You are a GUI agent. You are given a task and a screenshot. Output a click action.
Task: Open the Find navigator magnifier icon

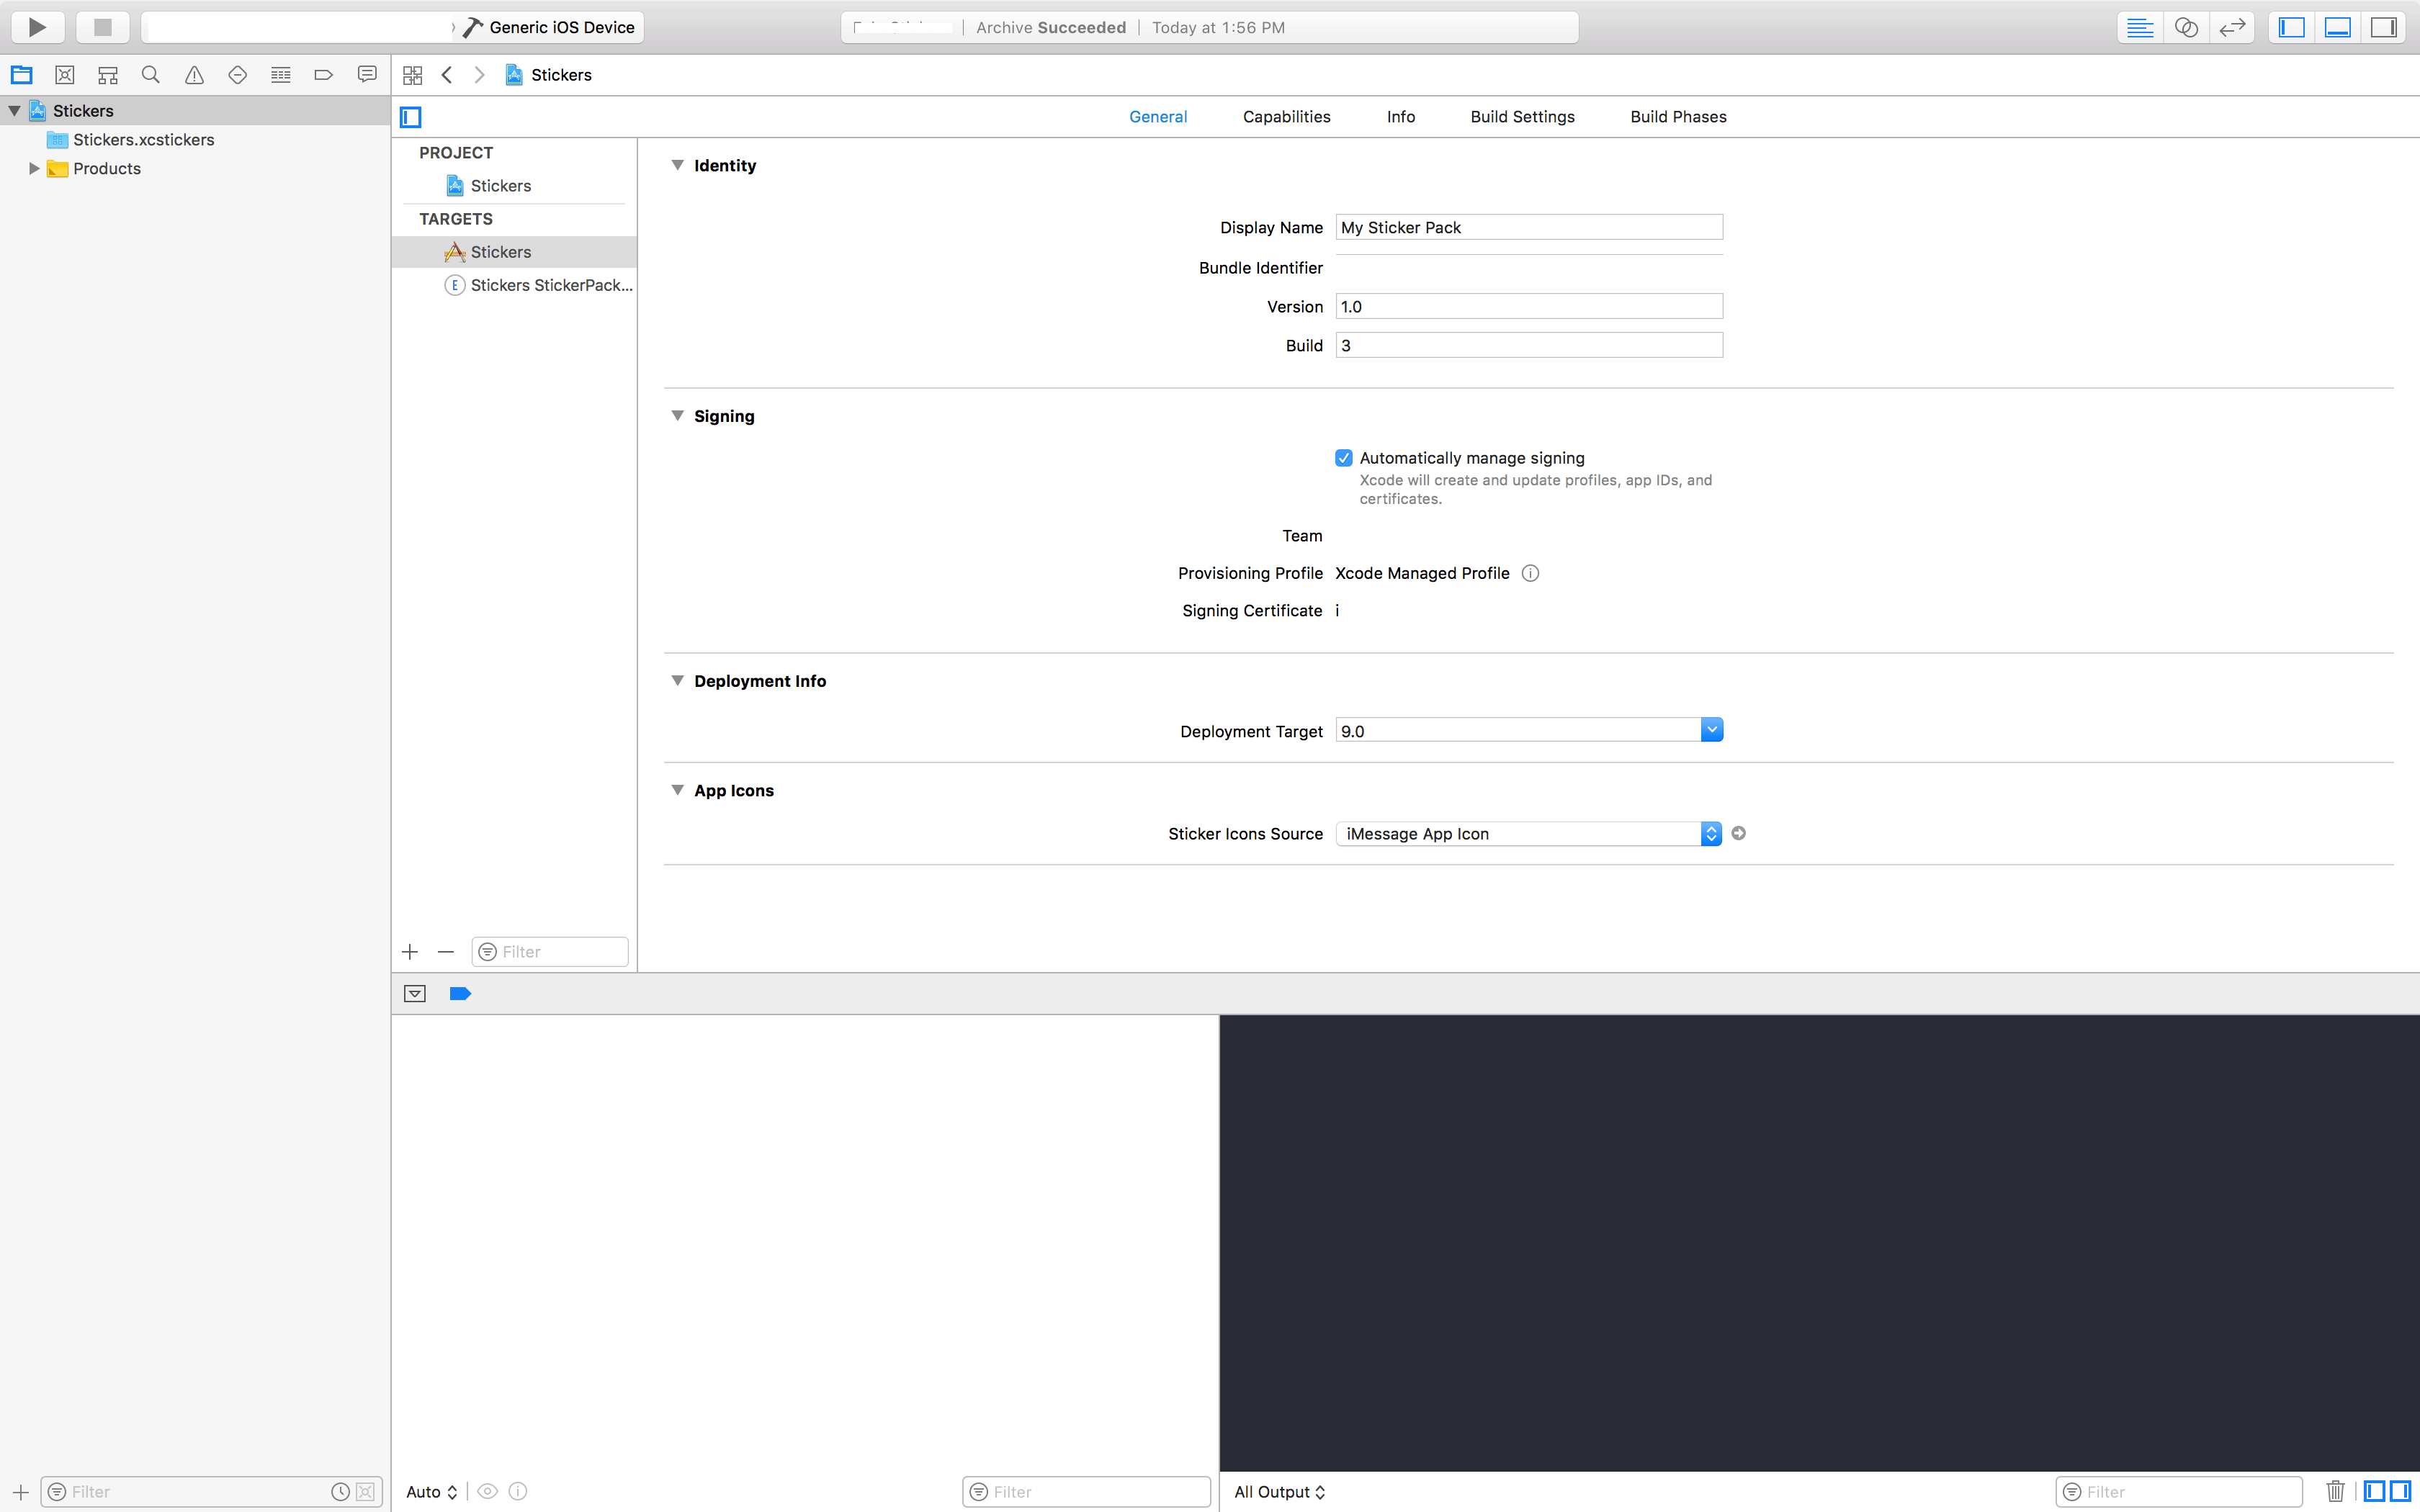[151, 75]
